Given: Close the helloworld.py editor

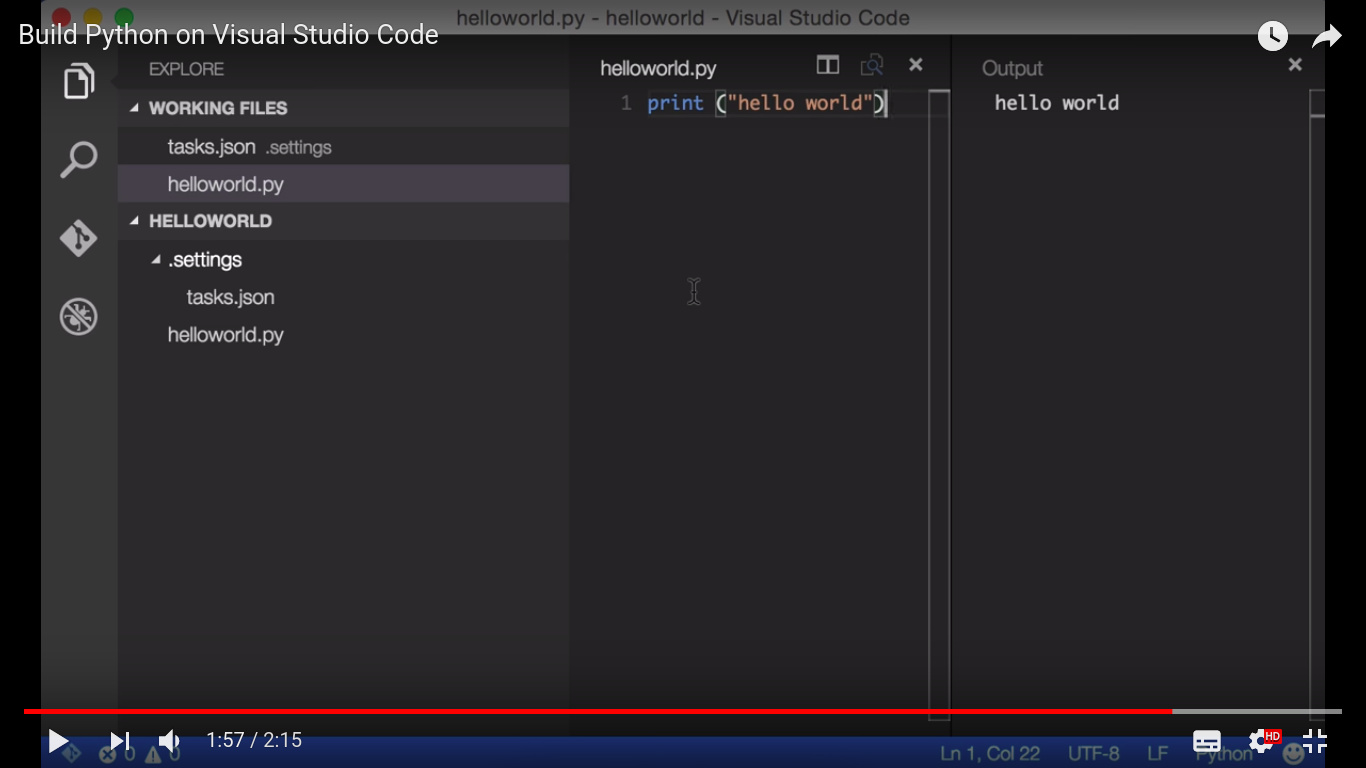Looking at the screenshot, I should (x=915, y=65).
